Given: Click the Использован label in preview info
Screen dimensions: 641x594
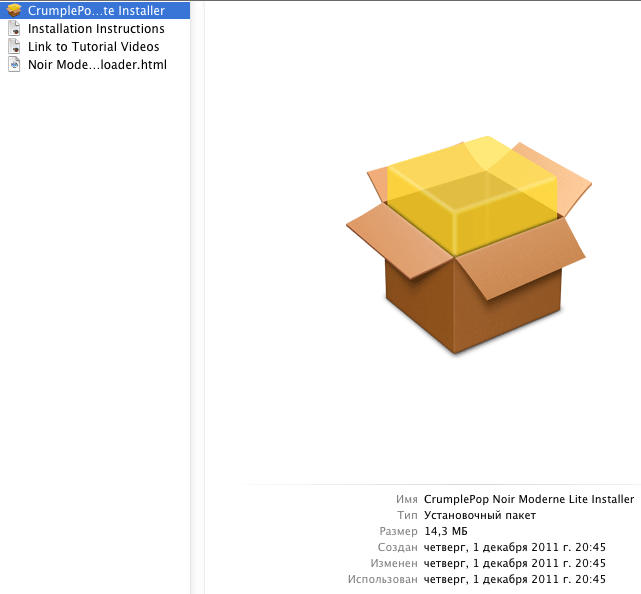Looking at the screenshot, I should tap(383, 579).
